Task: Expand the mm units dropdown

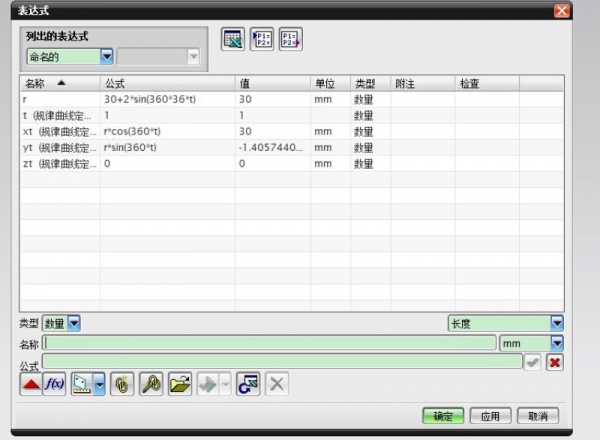Action: pyautogui.click(x=557, y=343)
